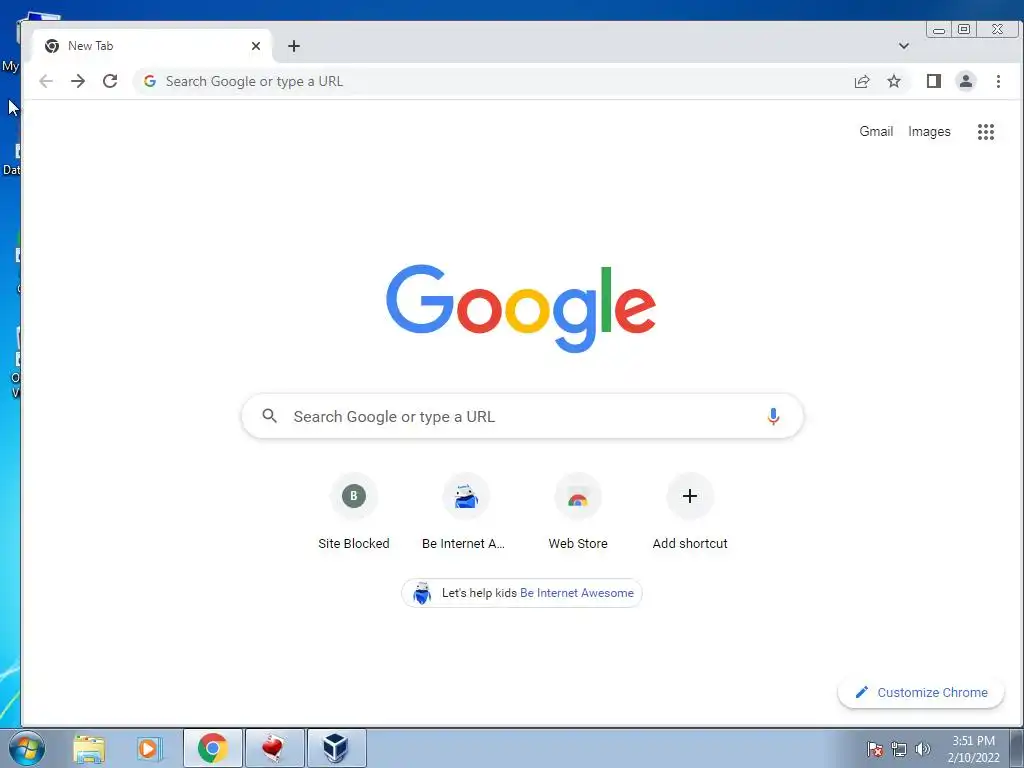The image size is (1024, 768).
Task: Focus the Google search box on the page
Action: pyautogui.click(x=522, y=416)
